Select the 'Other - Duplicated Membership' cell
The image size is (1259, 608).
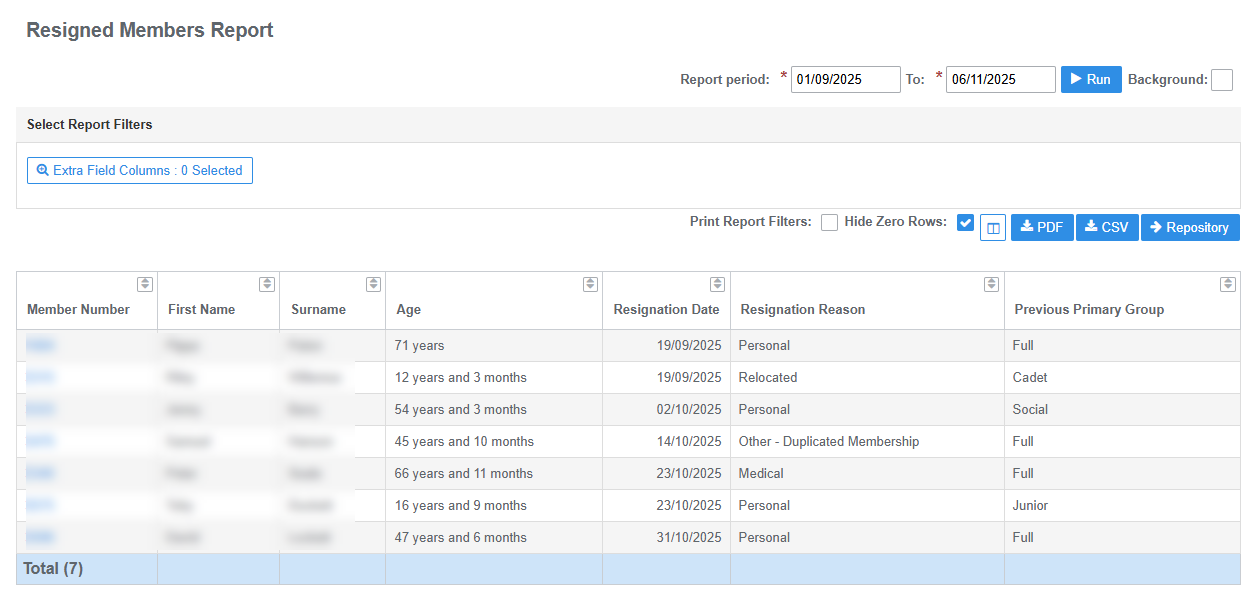tap(867, 441)
